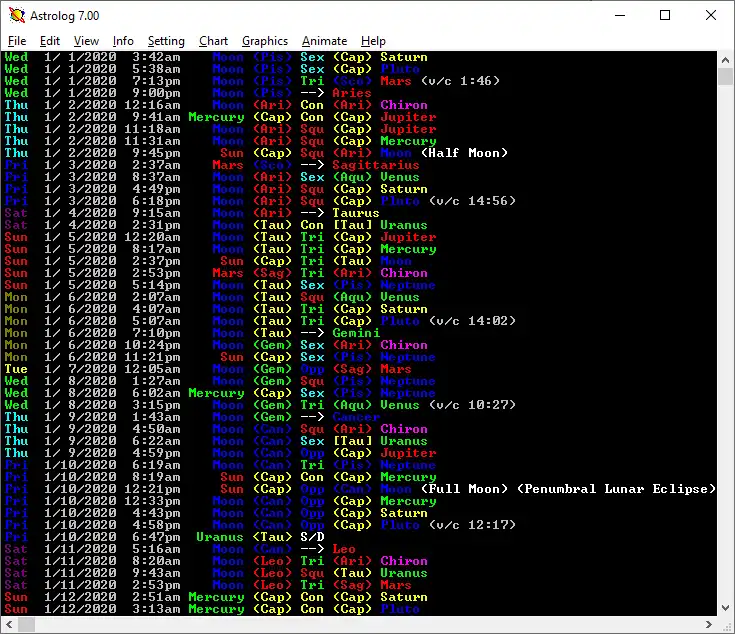Click 'Tue' weekday in 1/7/2020 row

[16, 369]
